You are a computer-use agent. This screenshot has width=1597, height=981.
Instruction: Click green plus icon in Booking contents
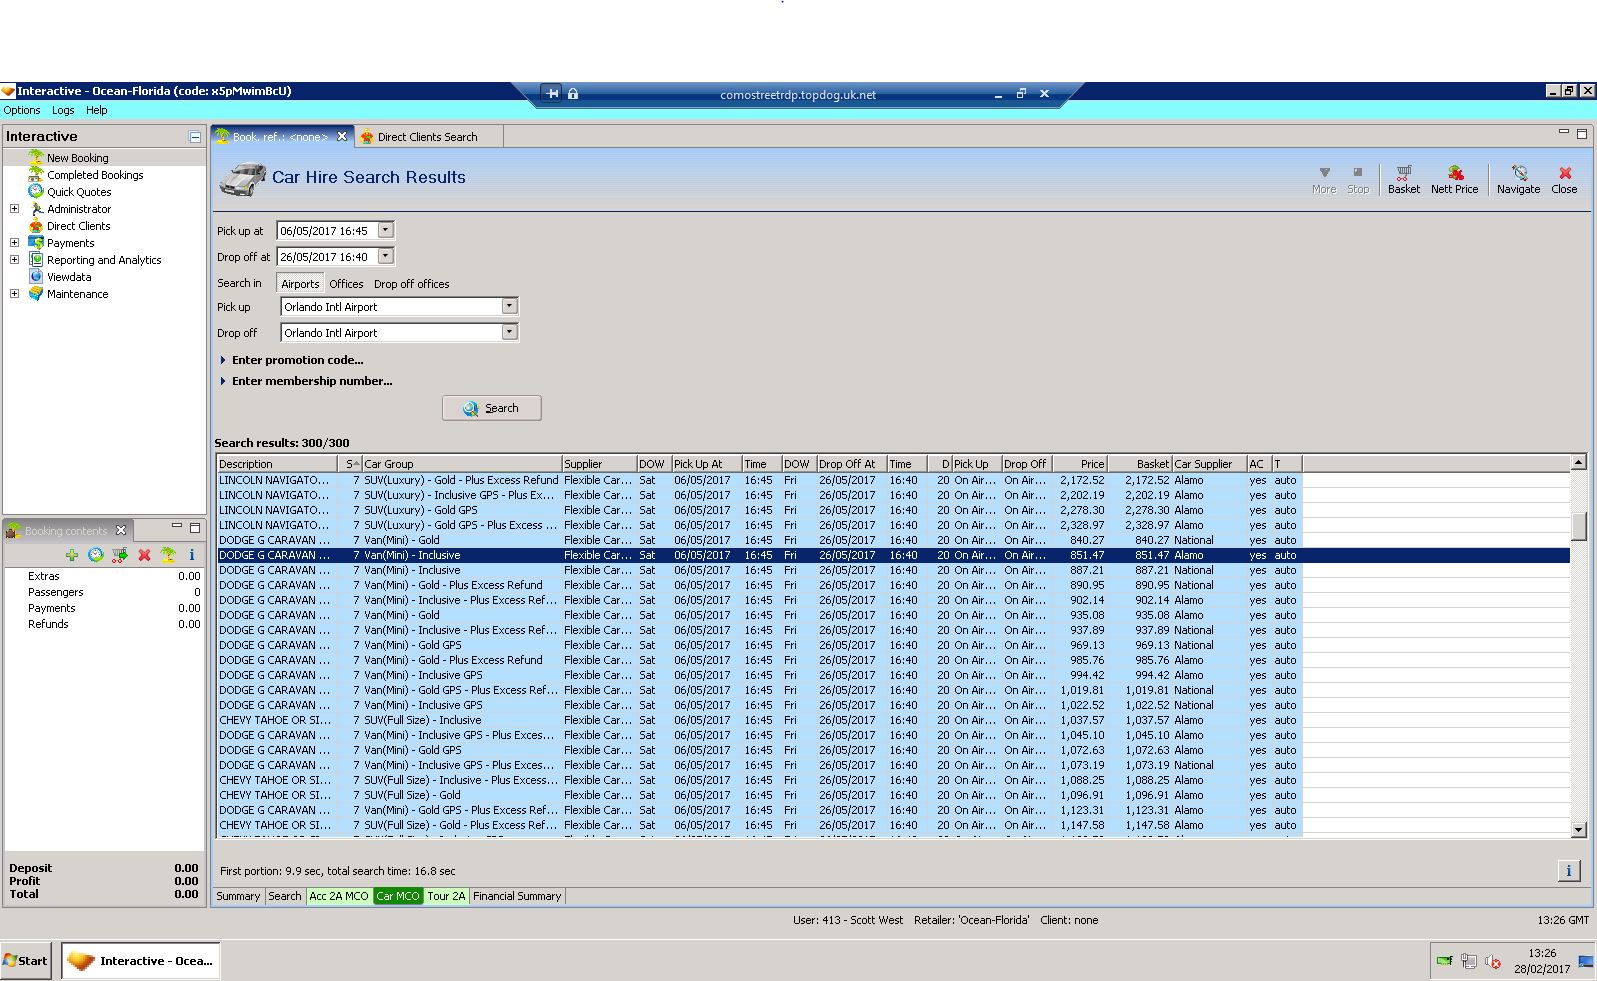click(72, 555)
